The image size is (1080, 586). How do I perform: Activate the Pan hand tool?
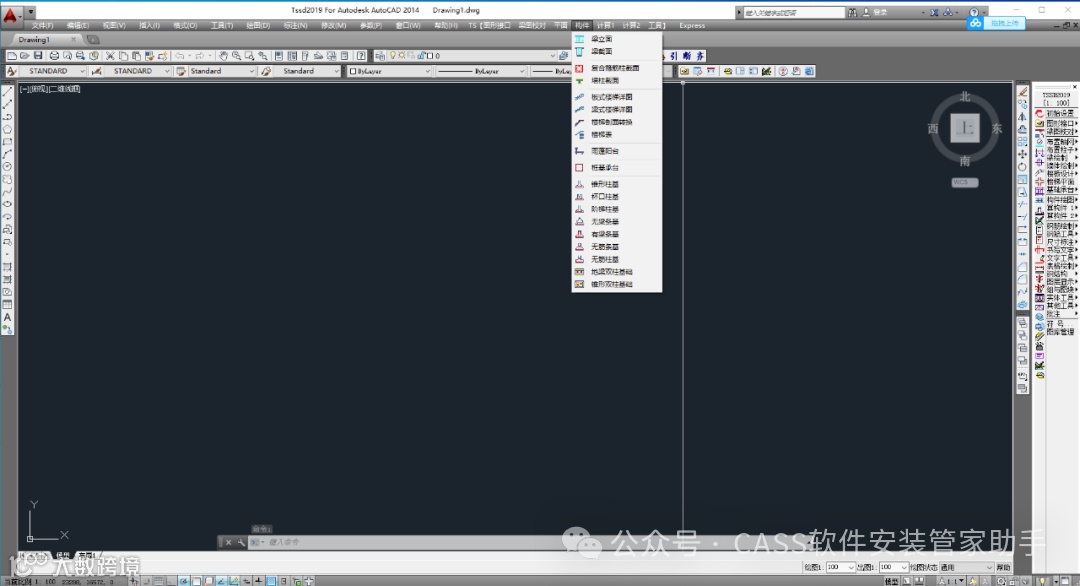[x=223, y=56]
